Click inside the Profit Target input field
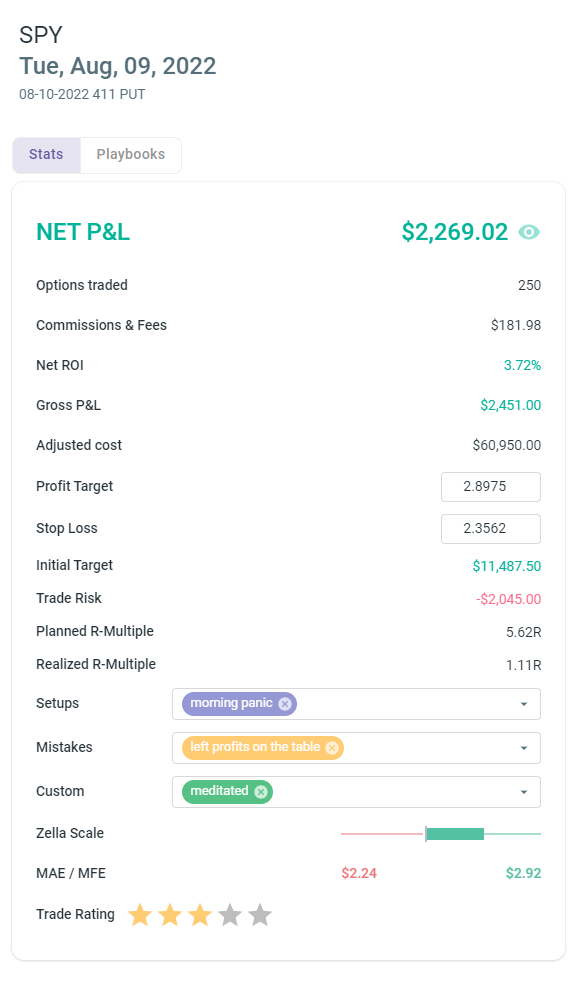 (490, 486)
